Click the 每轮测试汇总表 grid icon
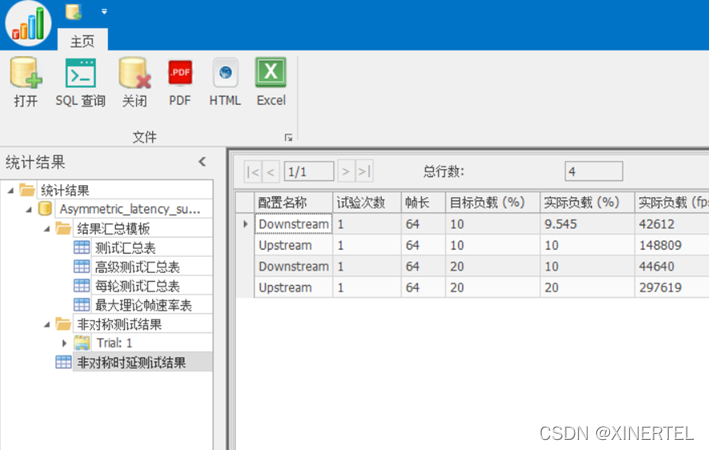This screenshot has height=450, width=709. [x=81, y=285]
